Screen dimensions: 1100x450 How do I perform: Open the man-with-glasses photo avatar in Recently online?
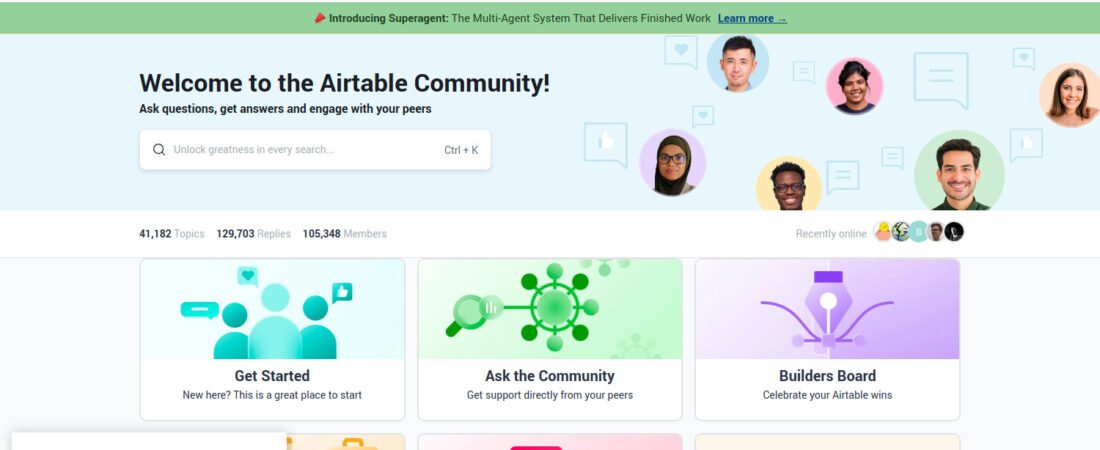pyautogui.click(x=936, y=232)
